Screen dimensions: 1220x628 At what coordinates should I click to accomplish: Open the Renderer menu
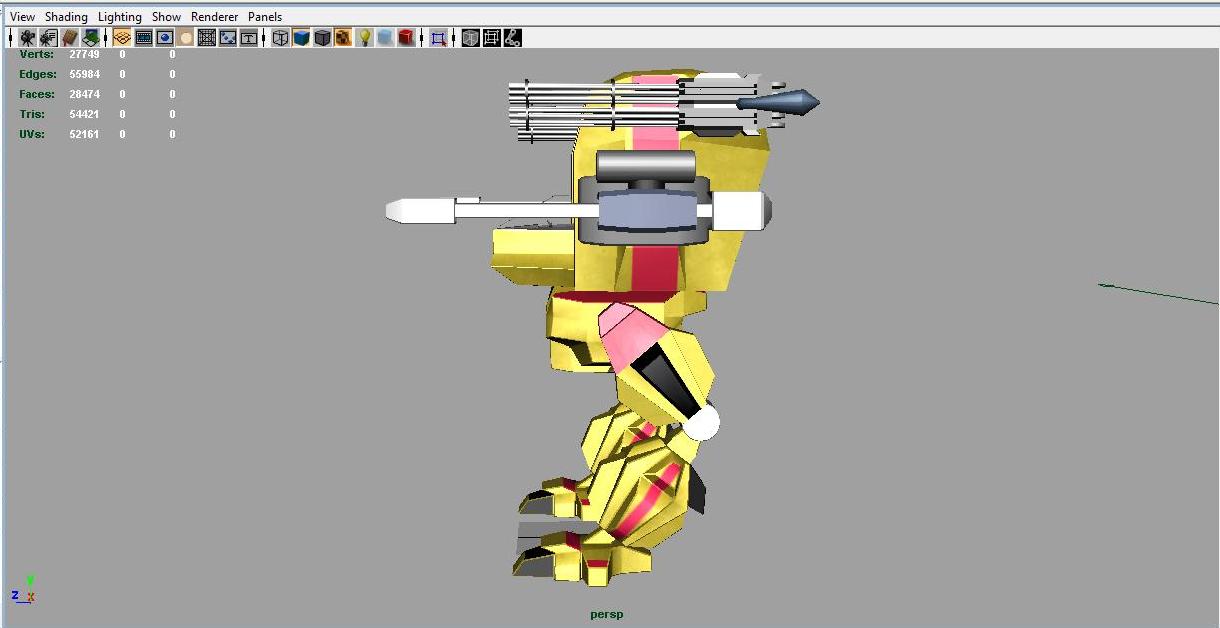pos(215,17)
